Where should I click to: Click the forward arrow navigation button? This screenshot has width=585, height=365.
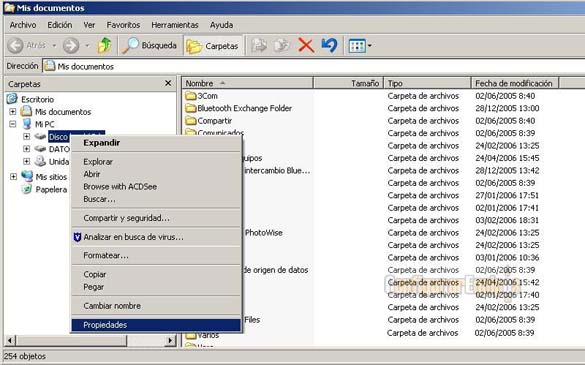71,46
